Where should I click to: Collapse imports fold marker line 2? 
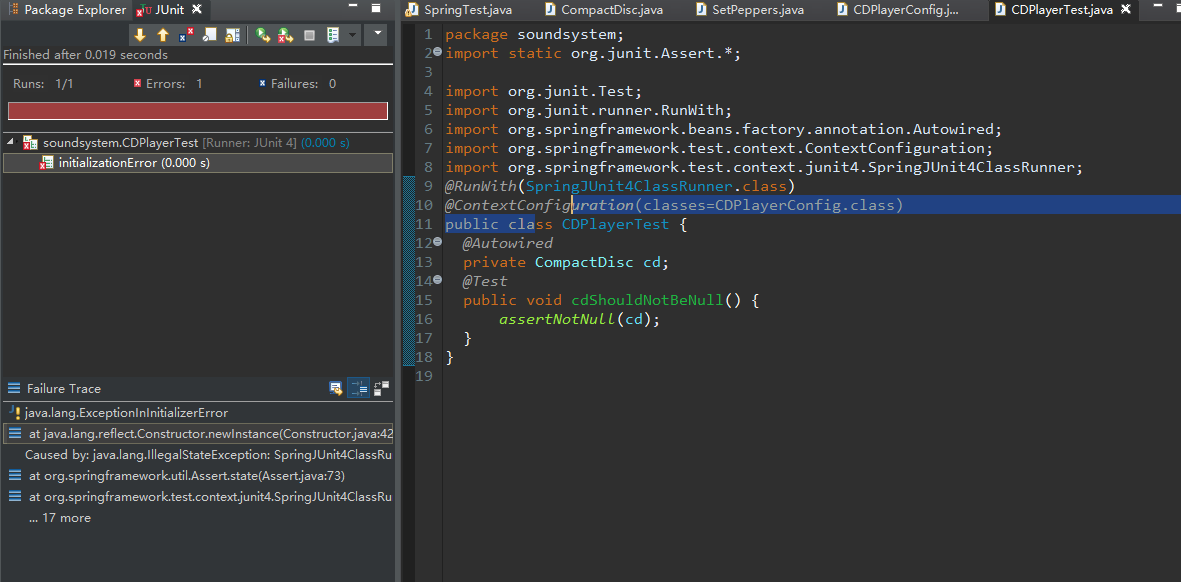pos(438,52)
